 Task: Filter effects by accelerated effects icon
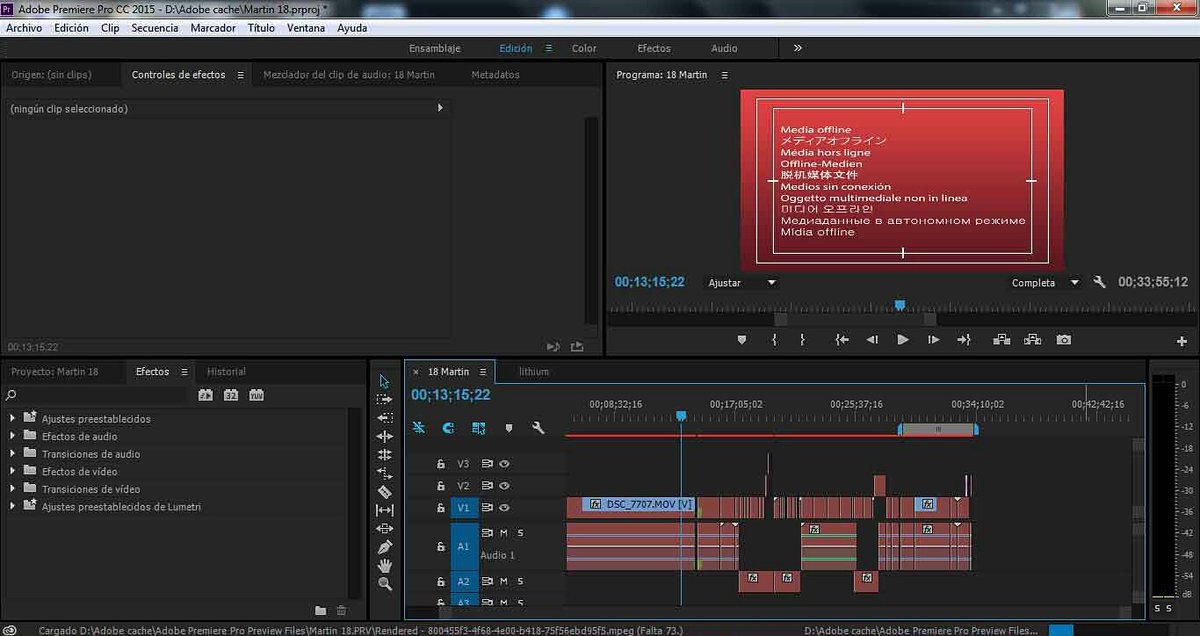(205, 395)
